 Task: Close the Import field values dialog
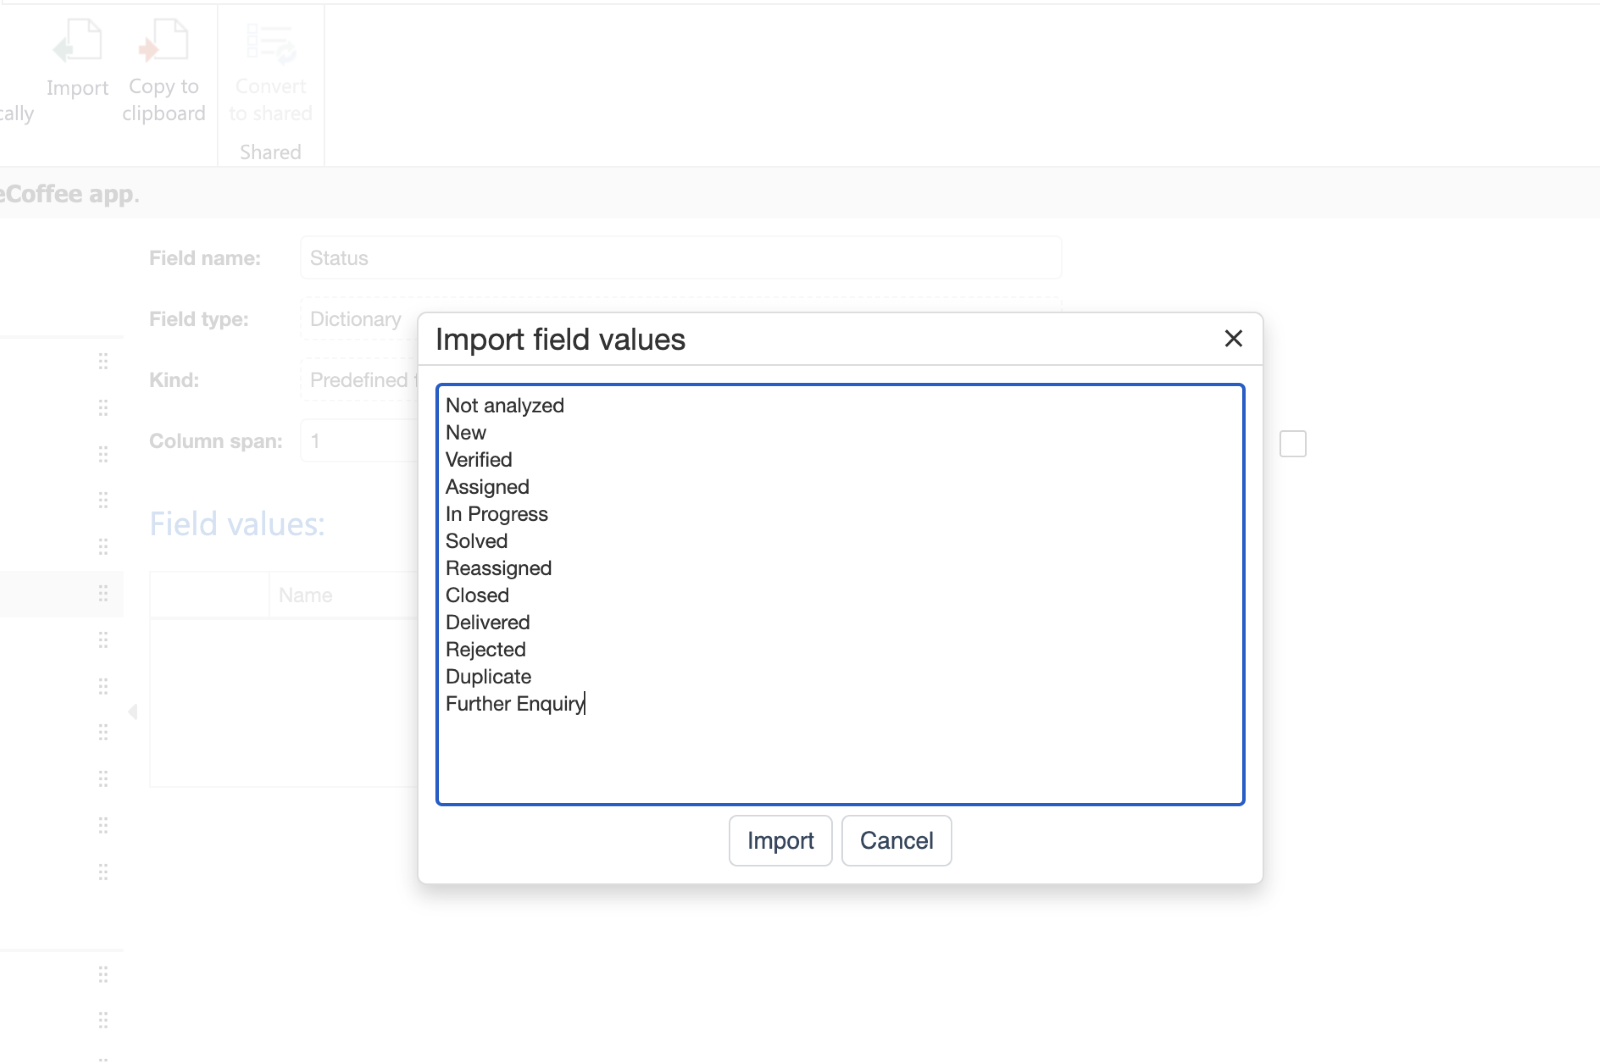click(1233, 339)
